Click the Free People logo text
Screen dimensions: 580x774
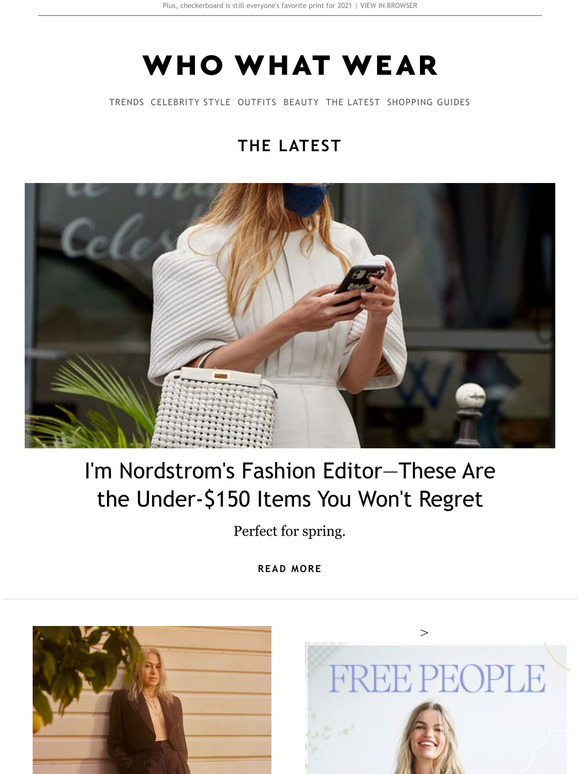[x=436, y=678]
